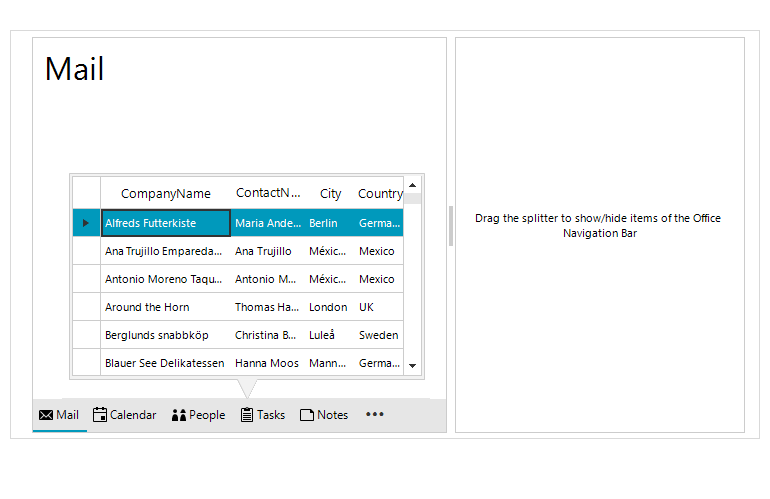Click the Berlin city cell
770x499 pixels.
330,223
